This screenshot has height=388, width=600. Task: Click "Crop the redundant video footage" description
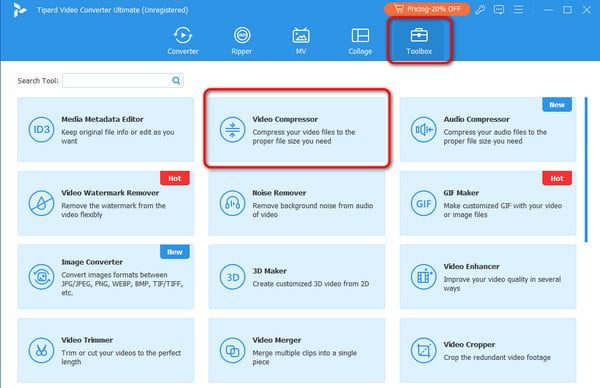click(x=497, y=357)
